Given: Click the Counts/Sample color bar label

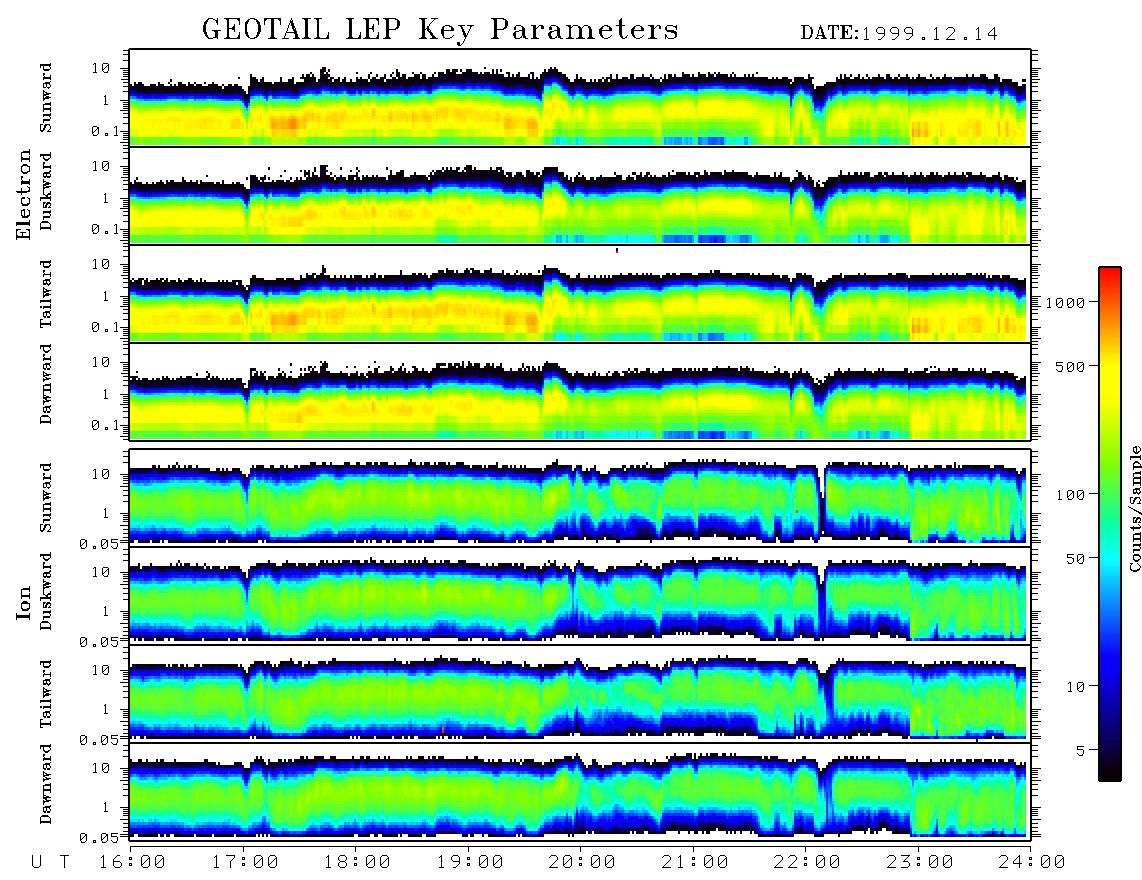Looking at the screenshot, I should click(x=1134, y=508).
